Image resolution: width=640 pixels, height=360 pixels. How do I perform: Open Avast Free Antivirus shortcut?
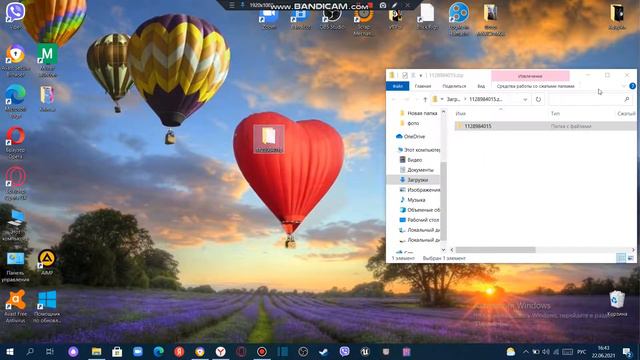[16, 306]
